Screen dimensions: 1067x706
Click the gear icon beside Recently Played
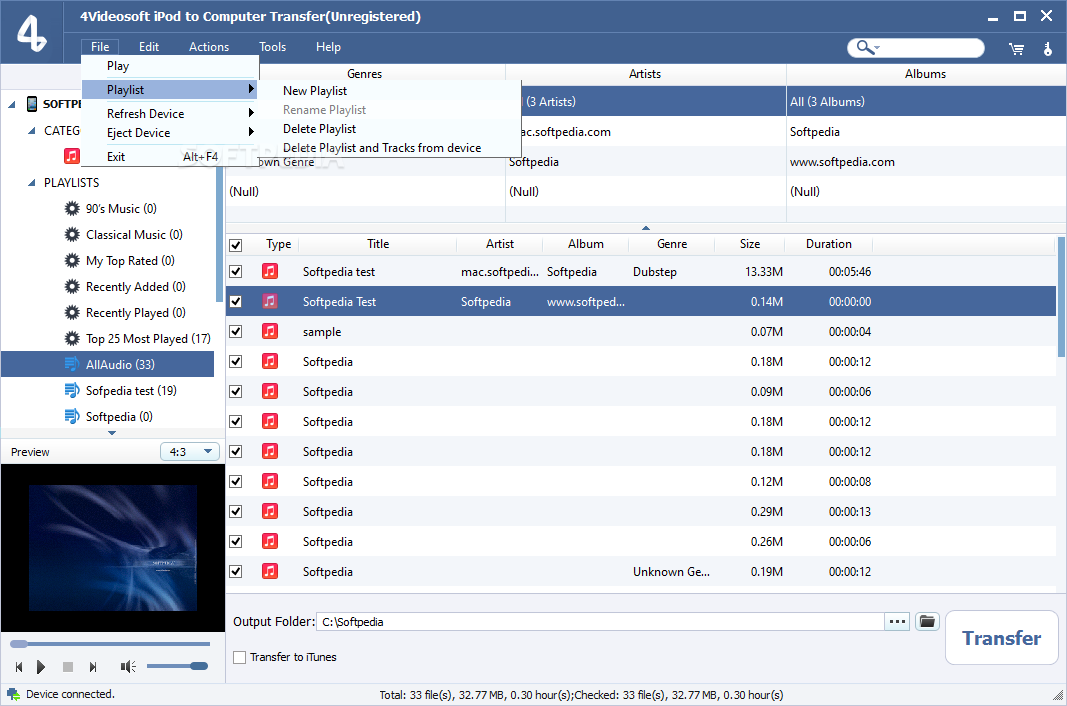[x=72, y=312]
